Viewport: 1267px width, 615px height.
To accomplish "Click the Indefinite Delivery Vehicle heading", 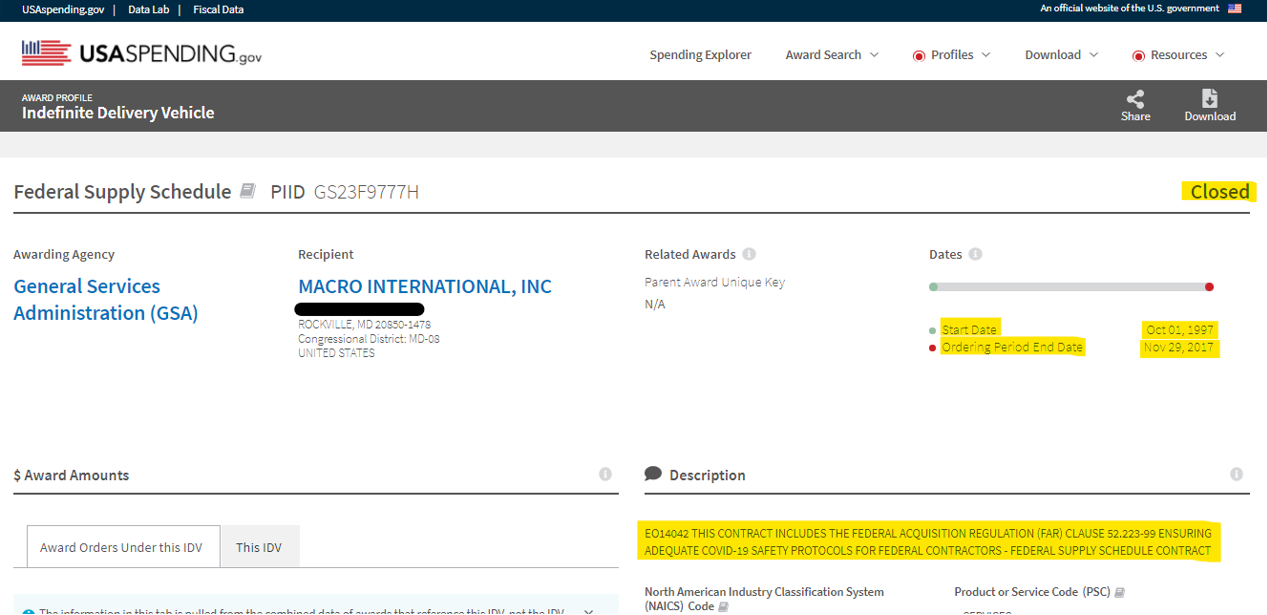I will (118, 113).
